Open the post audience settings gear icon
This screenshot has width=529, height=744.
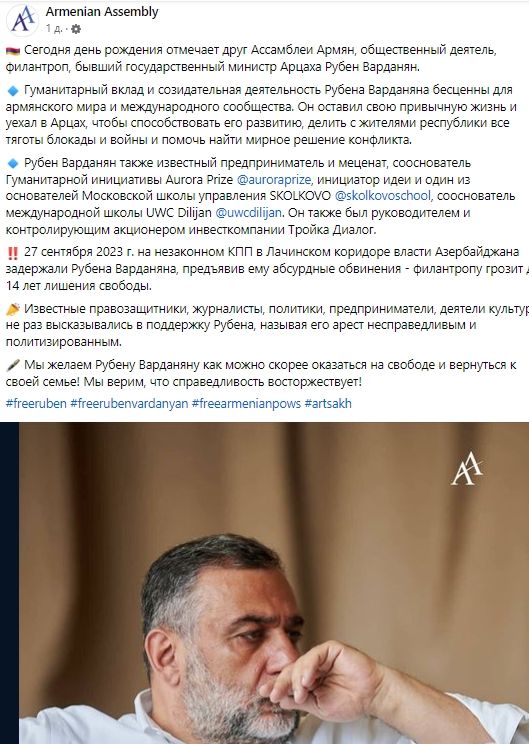75,29
